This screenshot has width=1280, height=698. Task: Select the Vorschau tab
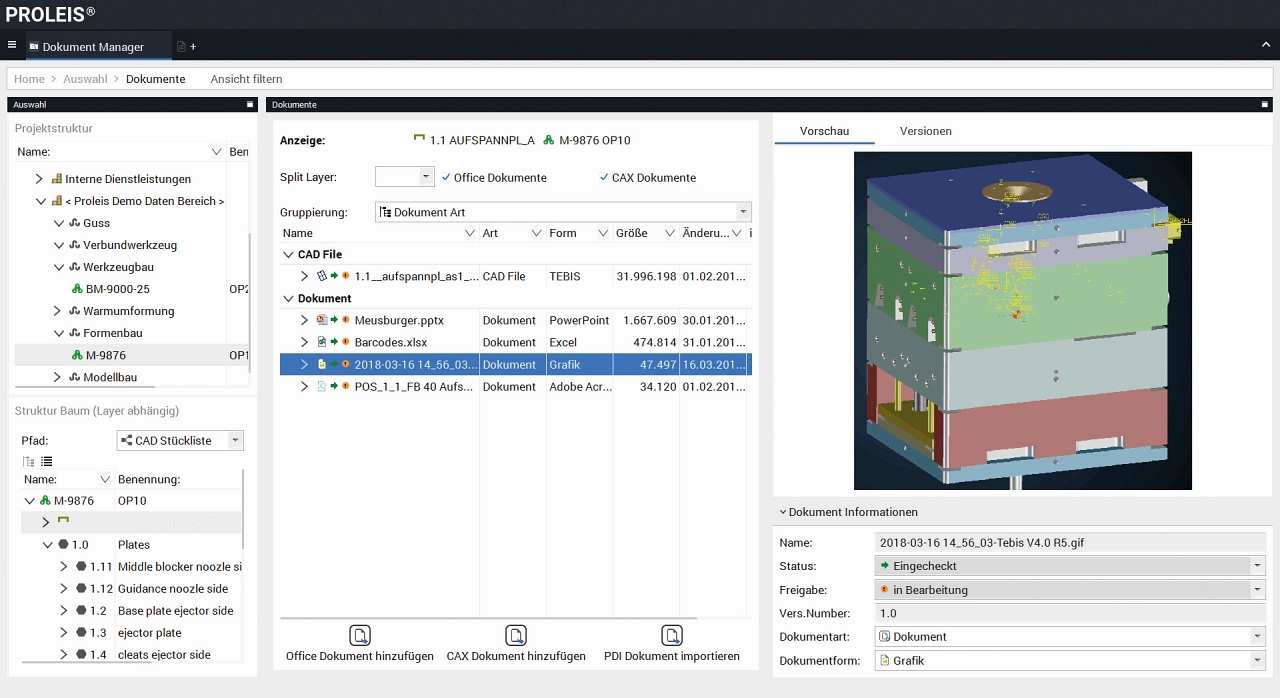click(x=824, y=131)
